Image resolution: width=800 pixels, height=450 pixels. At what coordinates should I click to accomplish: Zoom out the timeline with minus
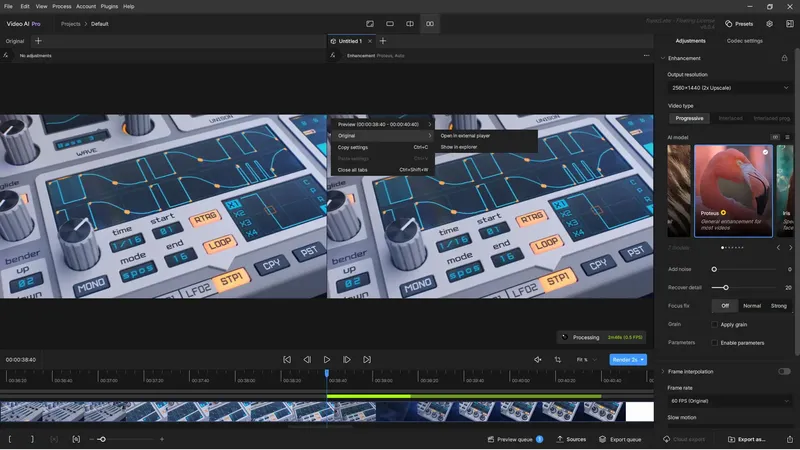pyautogui.click(x=92, y=439)
